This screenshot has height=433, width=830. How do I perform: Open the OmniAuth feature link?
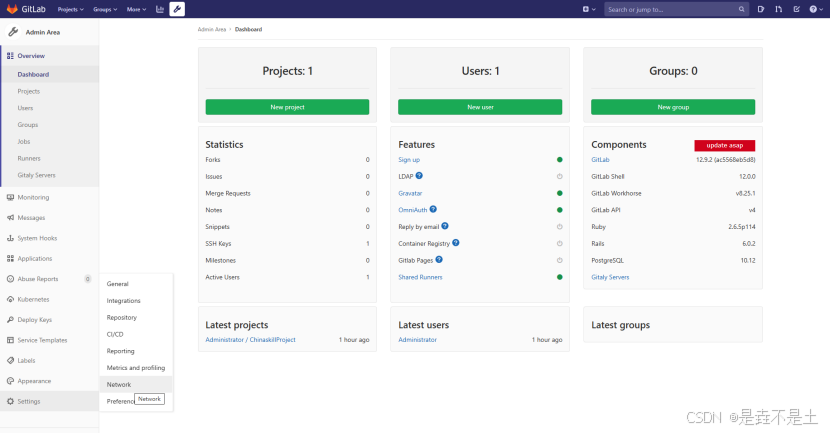pyautogui.click(x=412, y=210)
